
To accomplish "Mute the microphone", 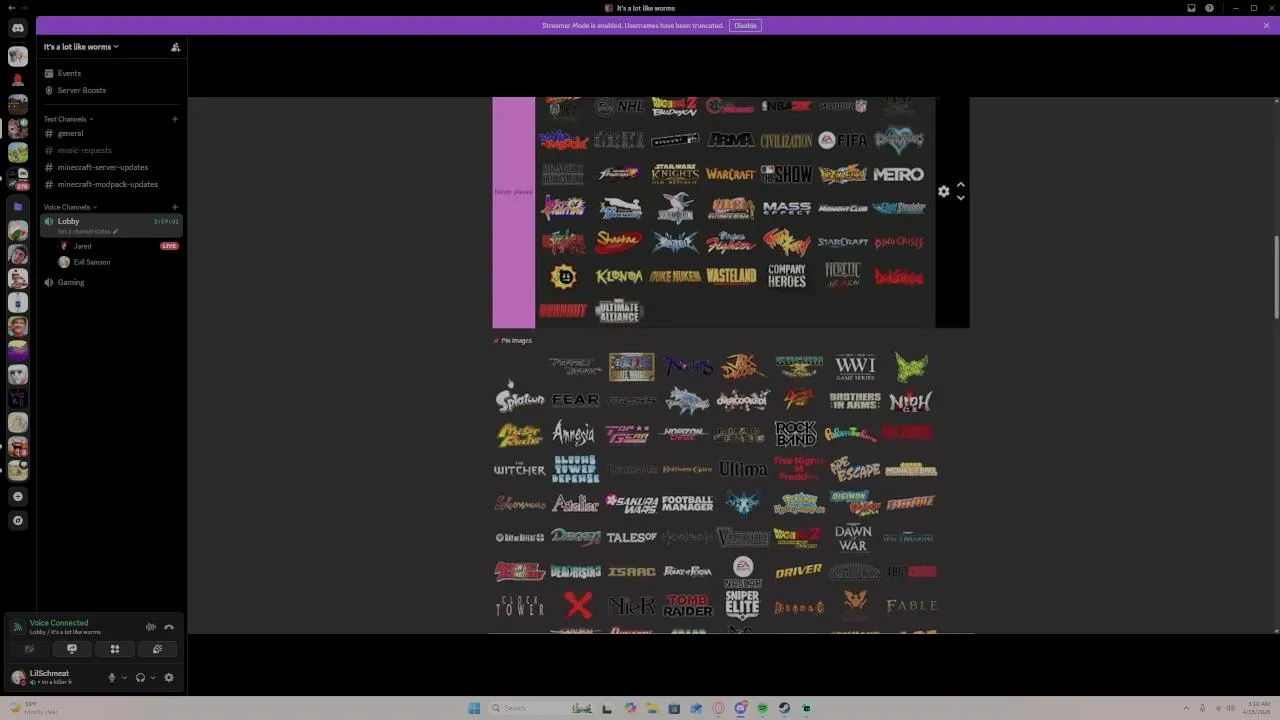I will click(x=112, y=677).
